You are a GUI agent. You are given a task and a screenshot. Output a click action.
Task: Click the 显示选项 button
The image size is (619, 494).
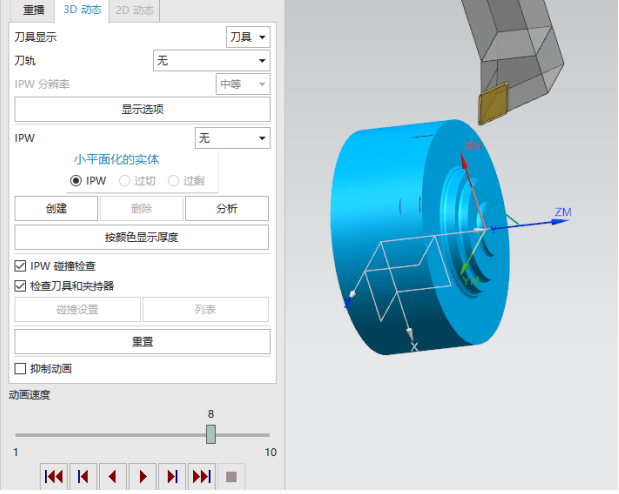pyautogui.click(x=142, y=109)
